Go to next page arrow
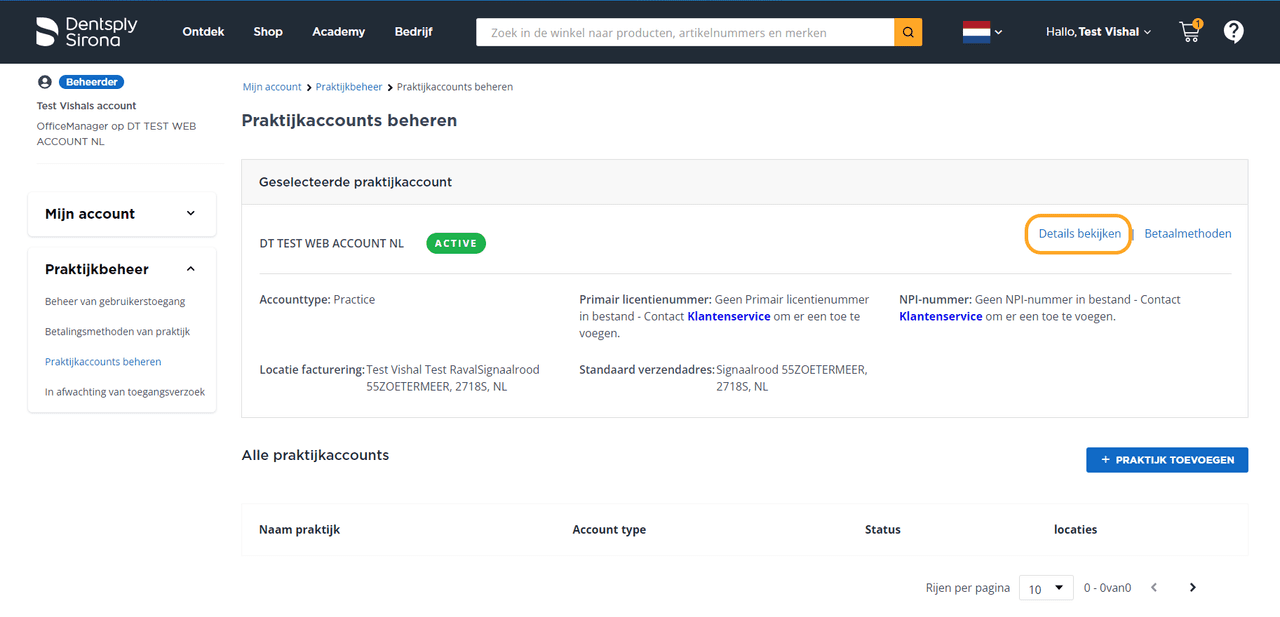Image resolution: width=1280 pixels, height=617 pixels. (x=1192, y=588)
